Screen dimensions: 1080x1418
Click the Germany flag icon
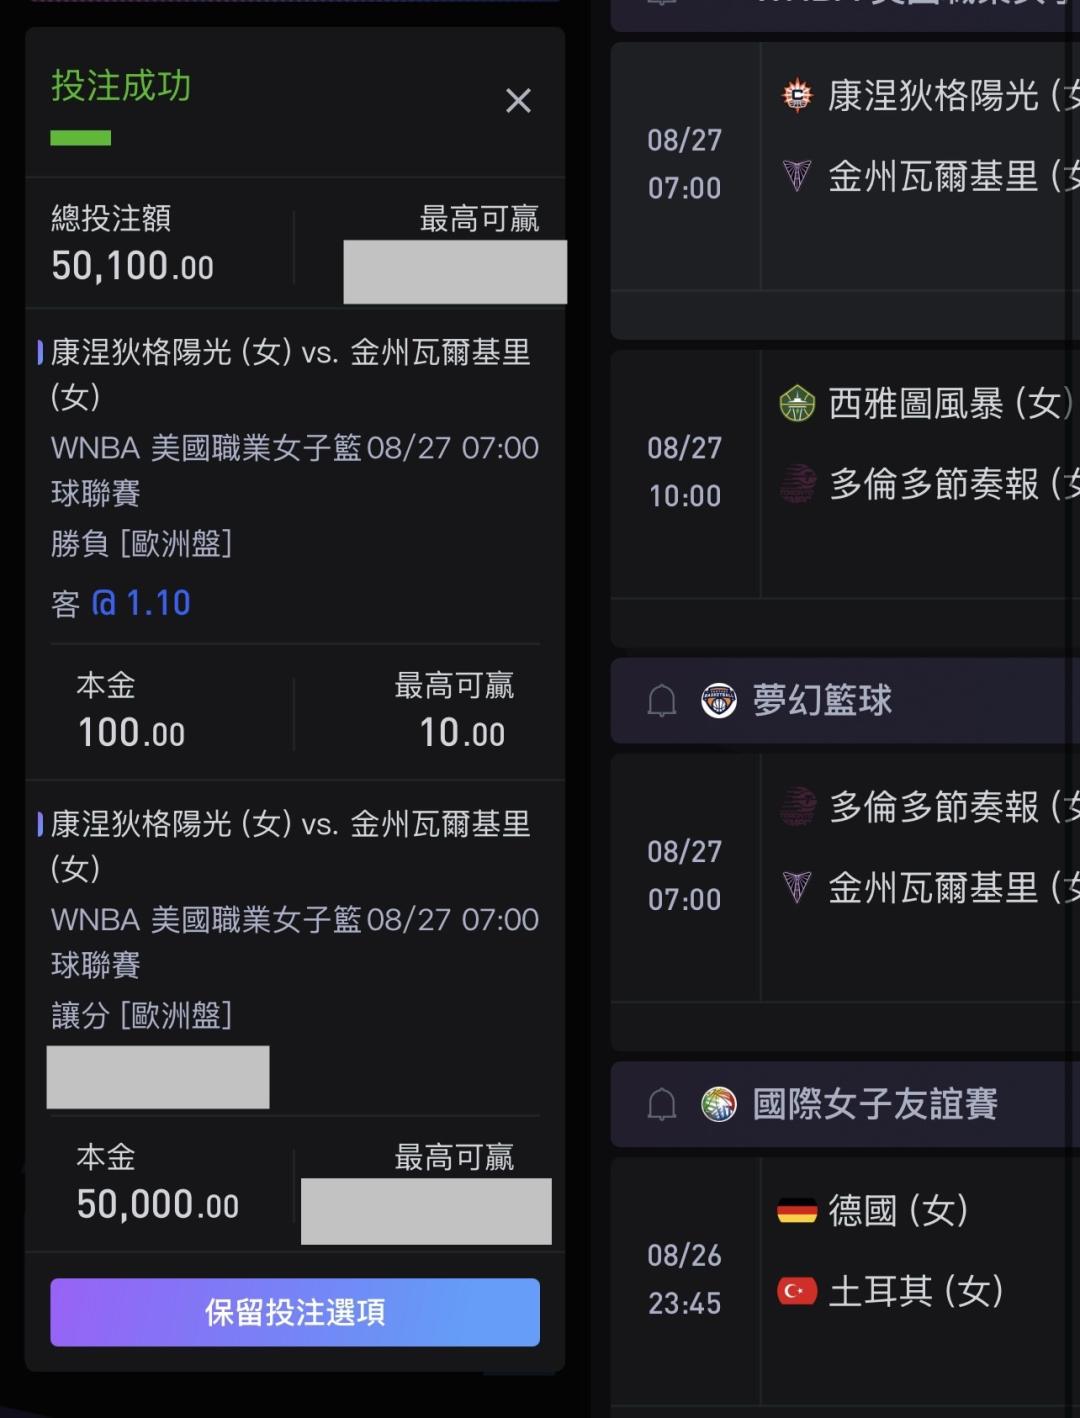[797, 1211]
